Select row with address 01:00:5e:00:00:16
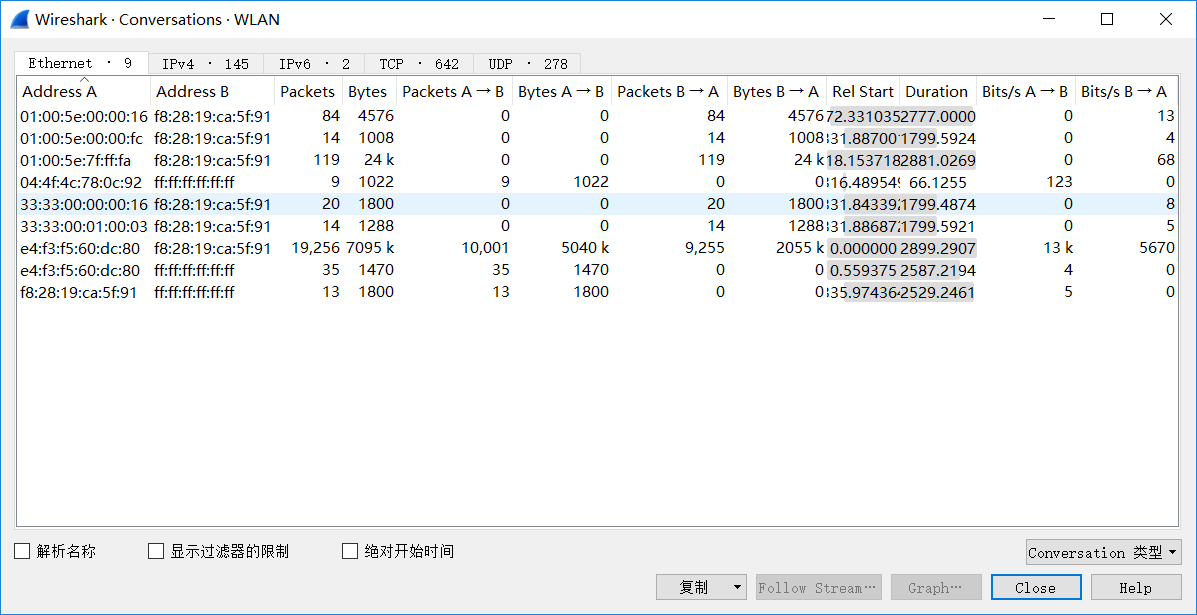 [598, 116]
